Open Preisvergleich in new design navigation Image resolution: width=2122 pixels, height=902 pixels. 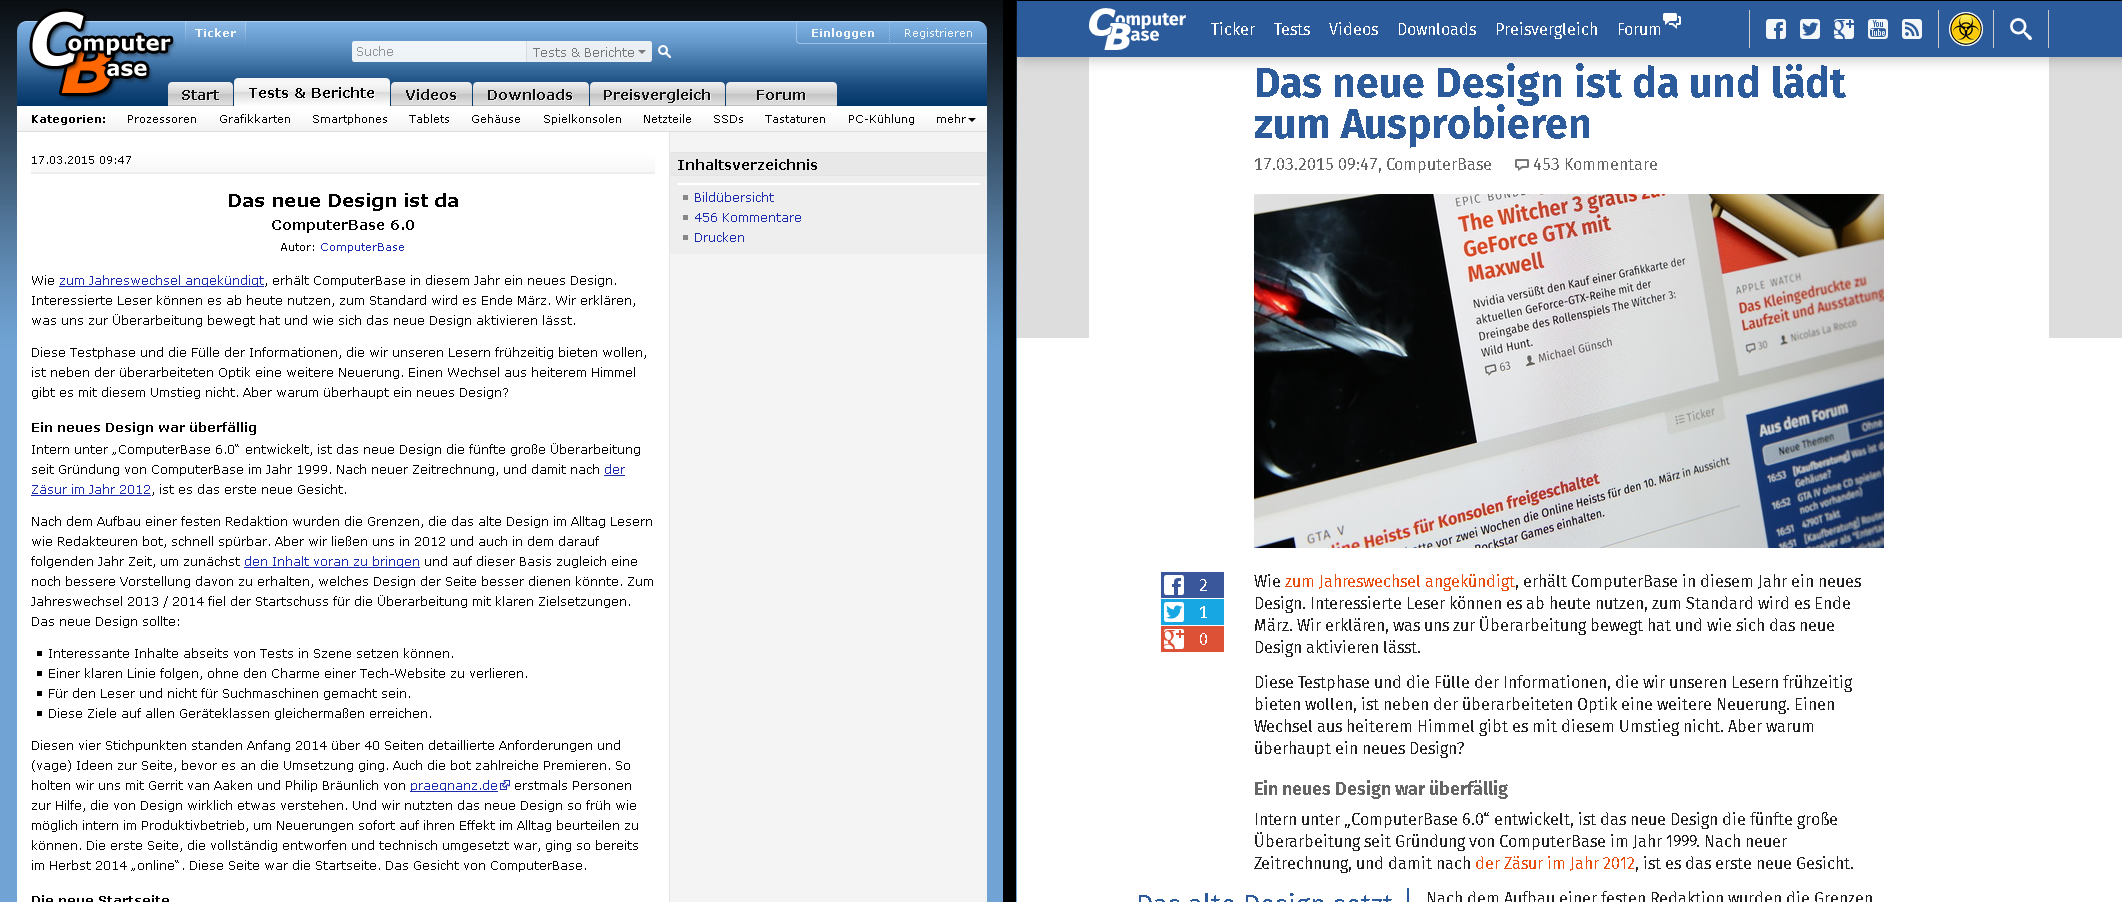(x=1546, y=30)
